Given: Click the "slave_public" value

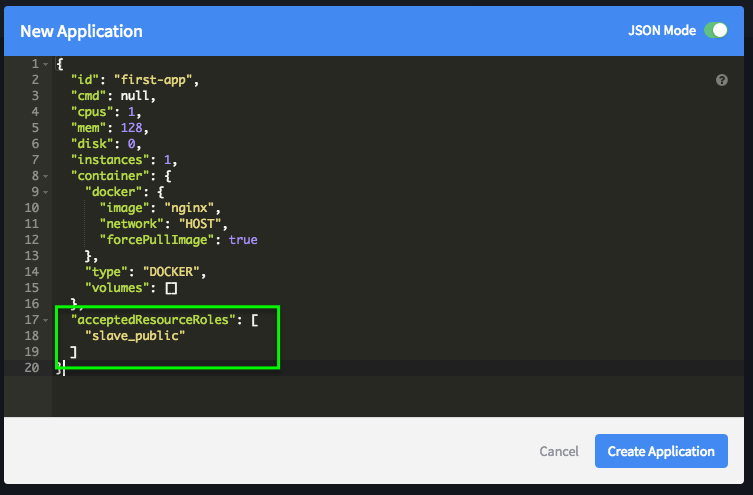Looking at the screenshot, I should click(x=135, y=336).
